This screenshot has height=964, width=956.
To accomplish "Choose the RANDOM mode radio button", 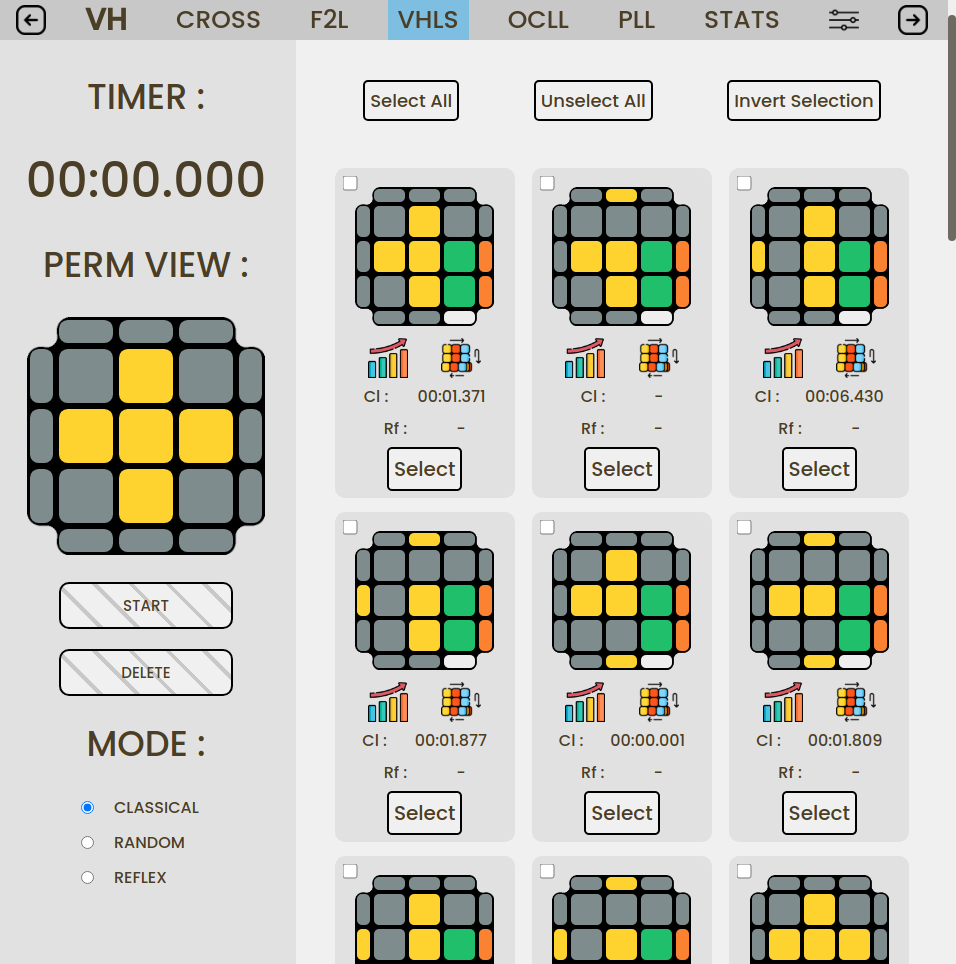I will pos(88,843).
